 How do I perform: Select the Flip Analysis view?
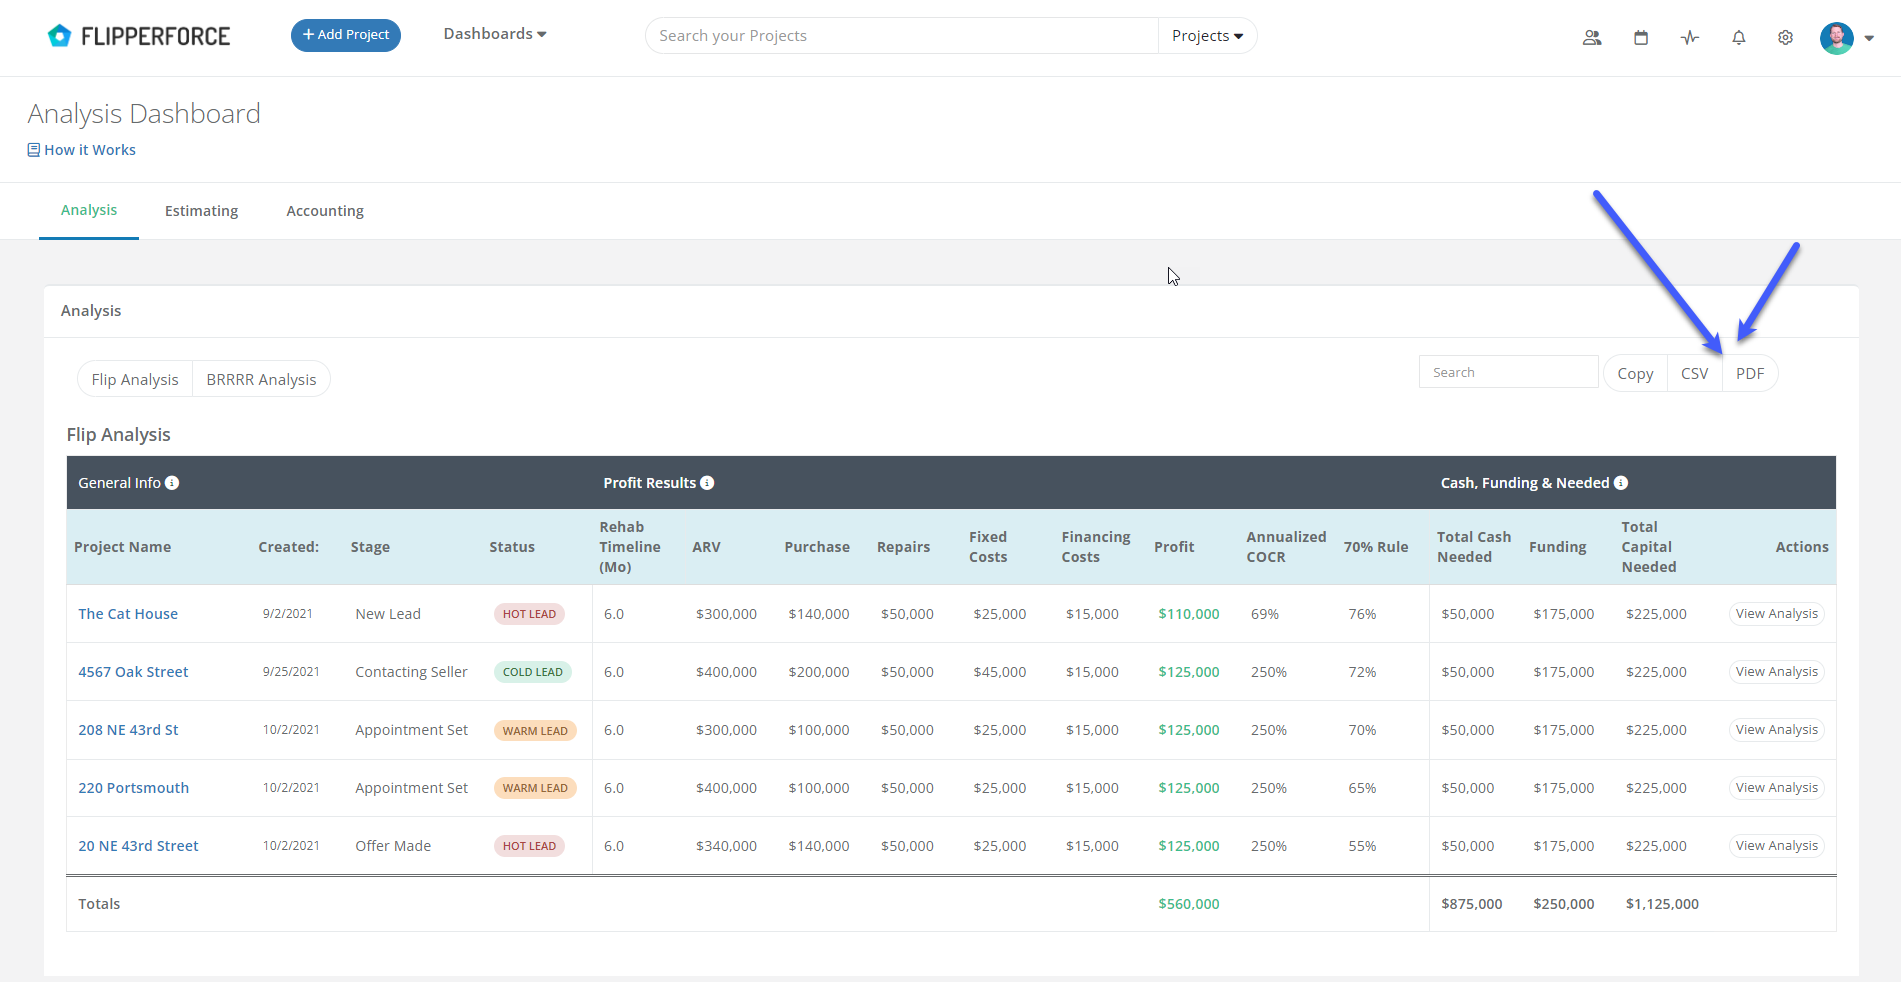point(135,379)
